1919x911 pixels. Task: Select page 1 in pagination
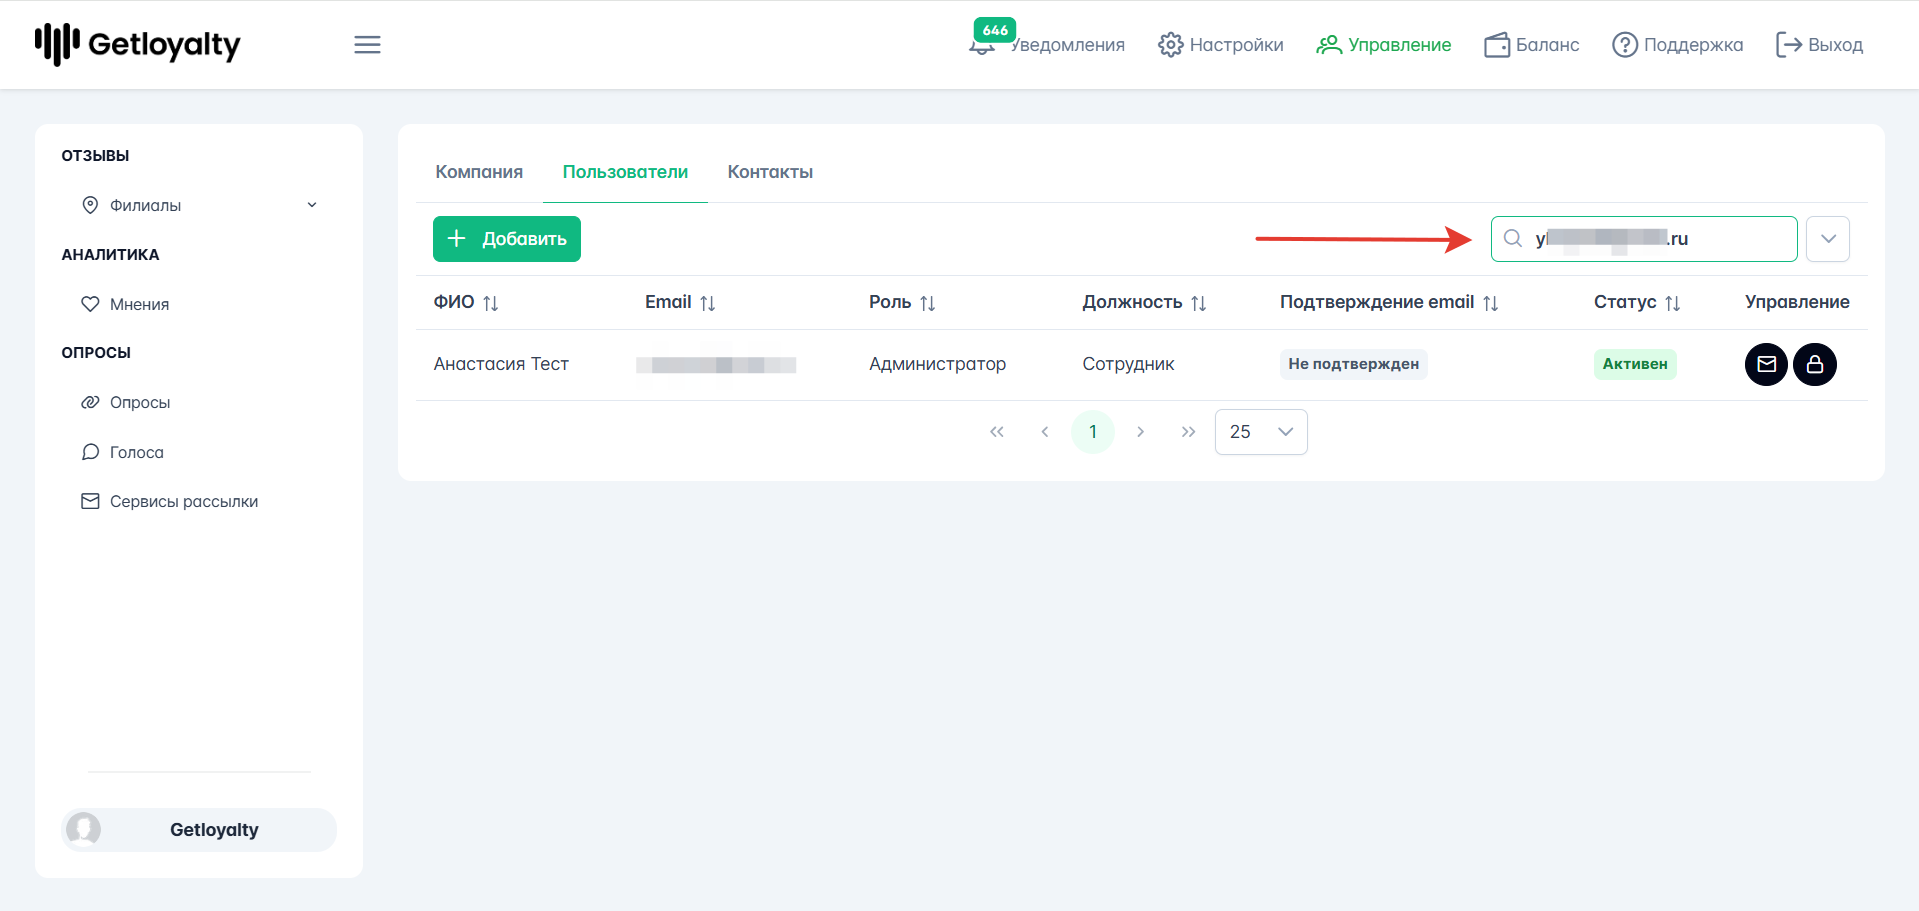1093,432
